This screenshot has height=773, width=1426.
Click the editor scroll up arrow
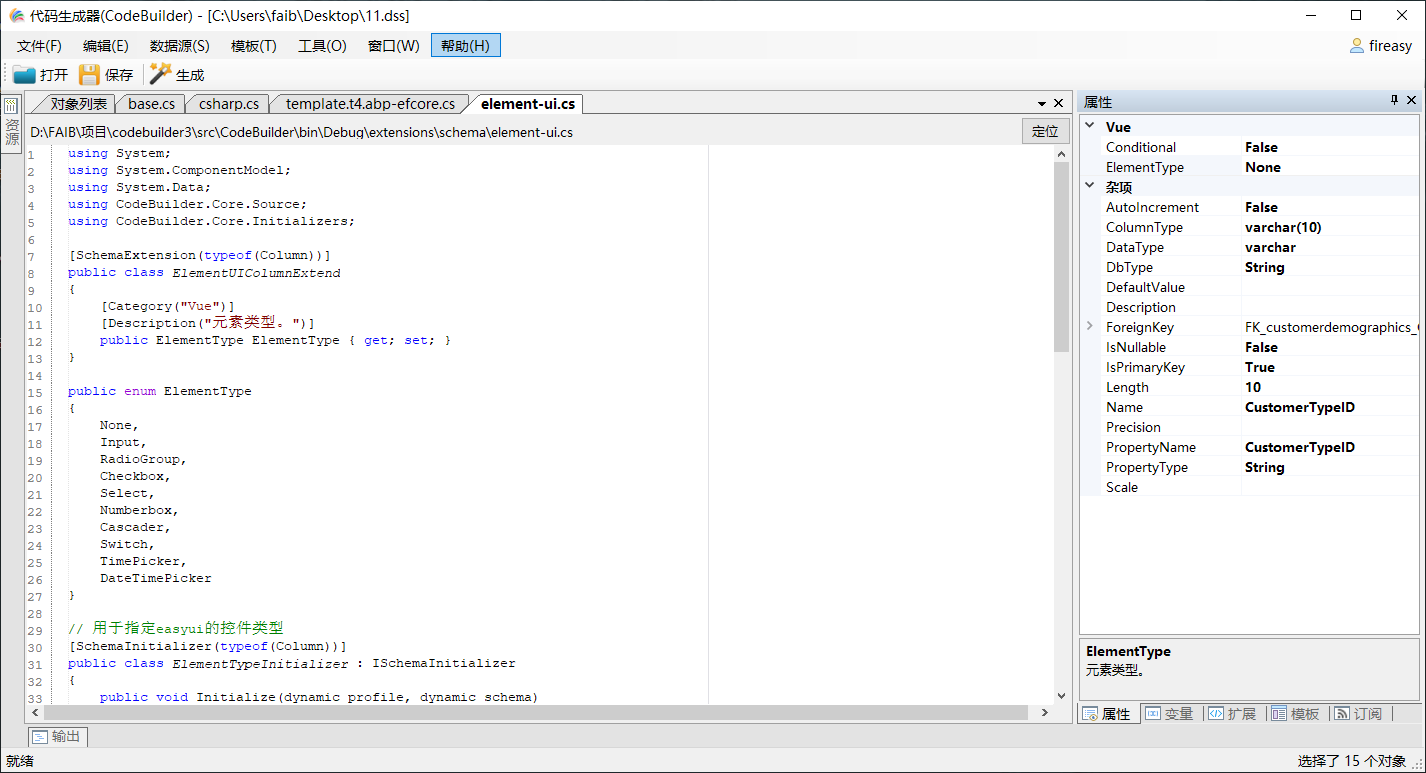[1061, 153]
